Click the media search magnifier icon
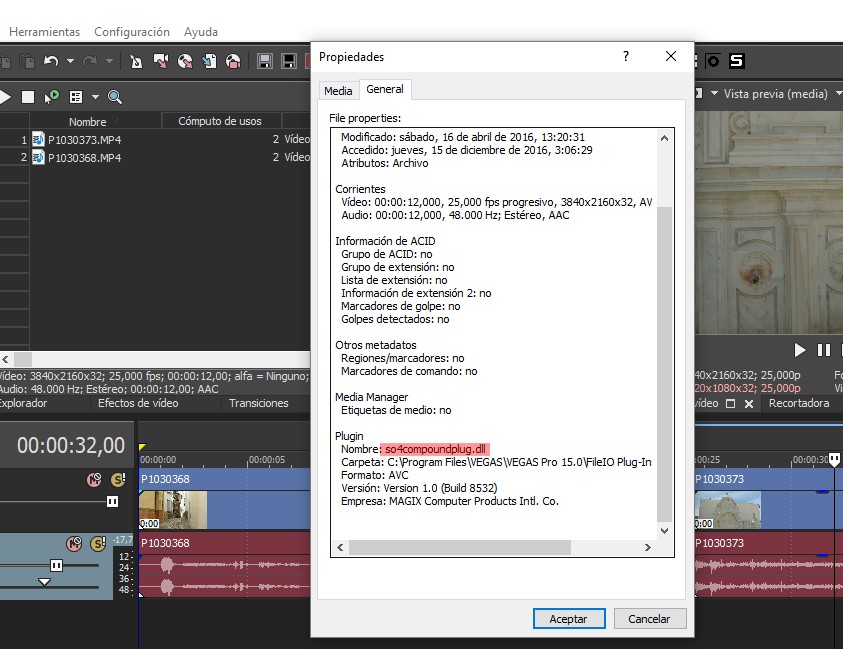Screen dimensions: 843x649 tap(115, 97)
